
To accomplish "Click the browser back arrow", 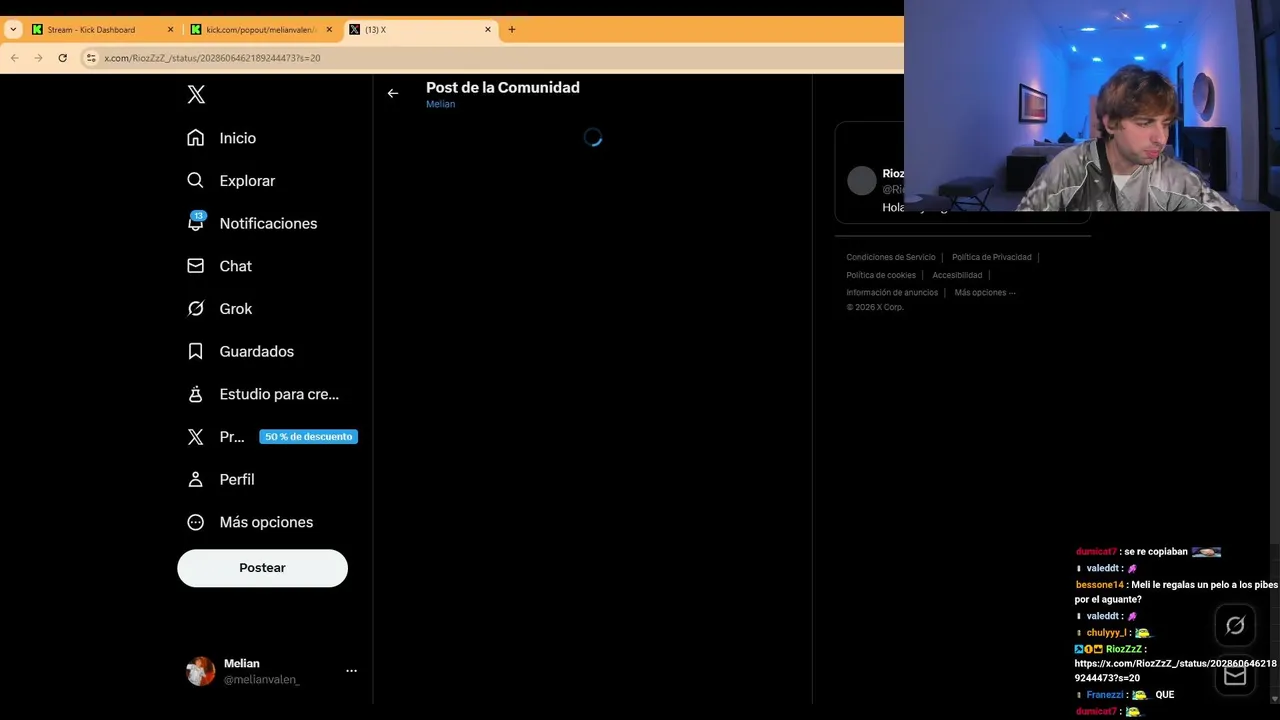I will [x=14, y=58].
